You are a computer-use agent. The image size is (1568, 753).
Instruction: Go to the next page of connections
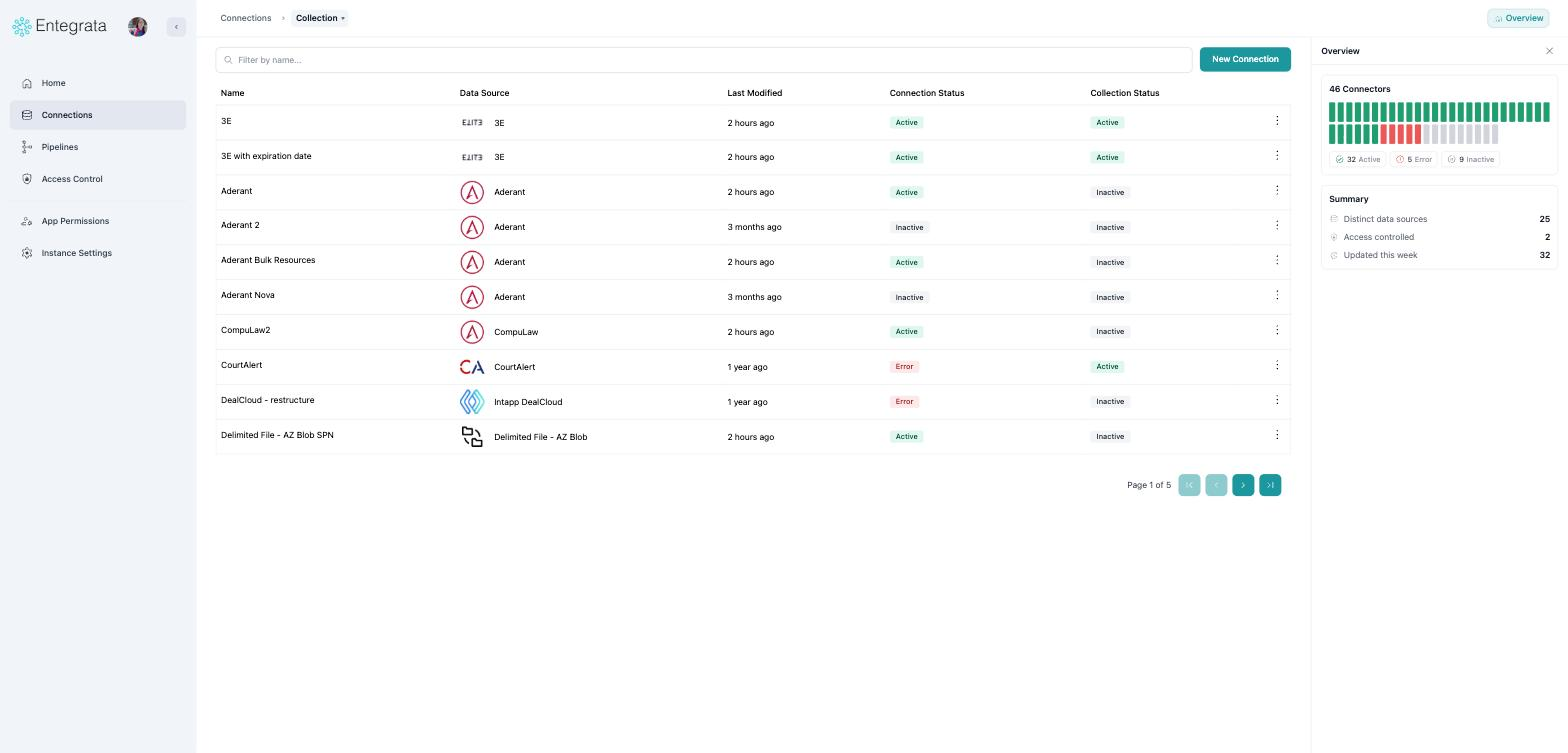1243,485
